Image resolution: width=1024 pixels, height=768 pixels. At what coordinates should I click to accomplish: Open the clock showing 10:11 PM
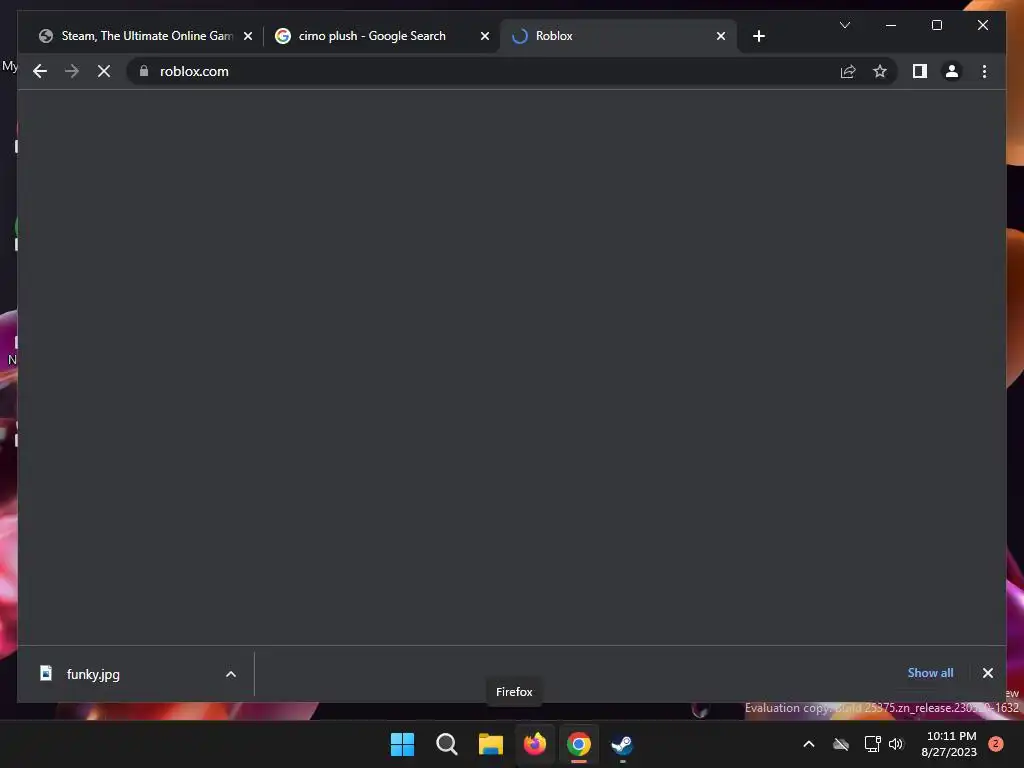coord(950,744)
